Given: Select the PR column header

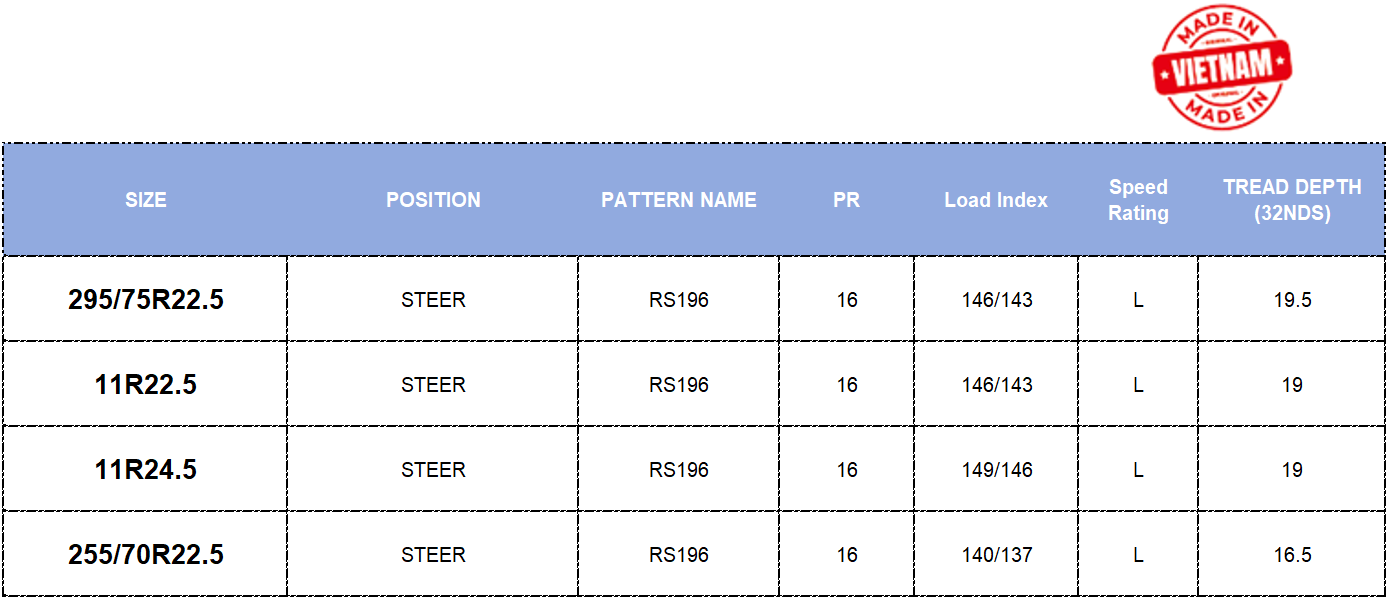Looking at the screenshot, I should [x=846, y=200].
